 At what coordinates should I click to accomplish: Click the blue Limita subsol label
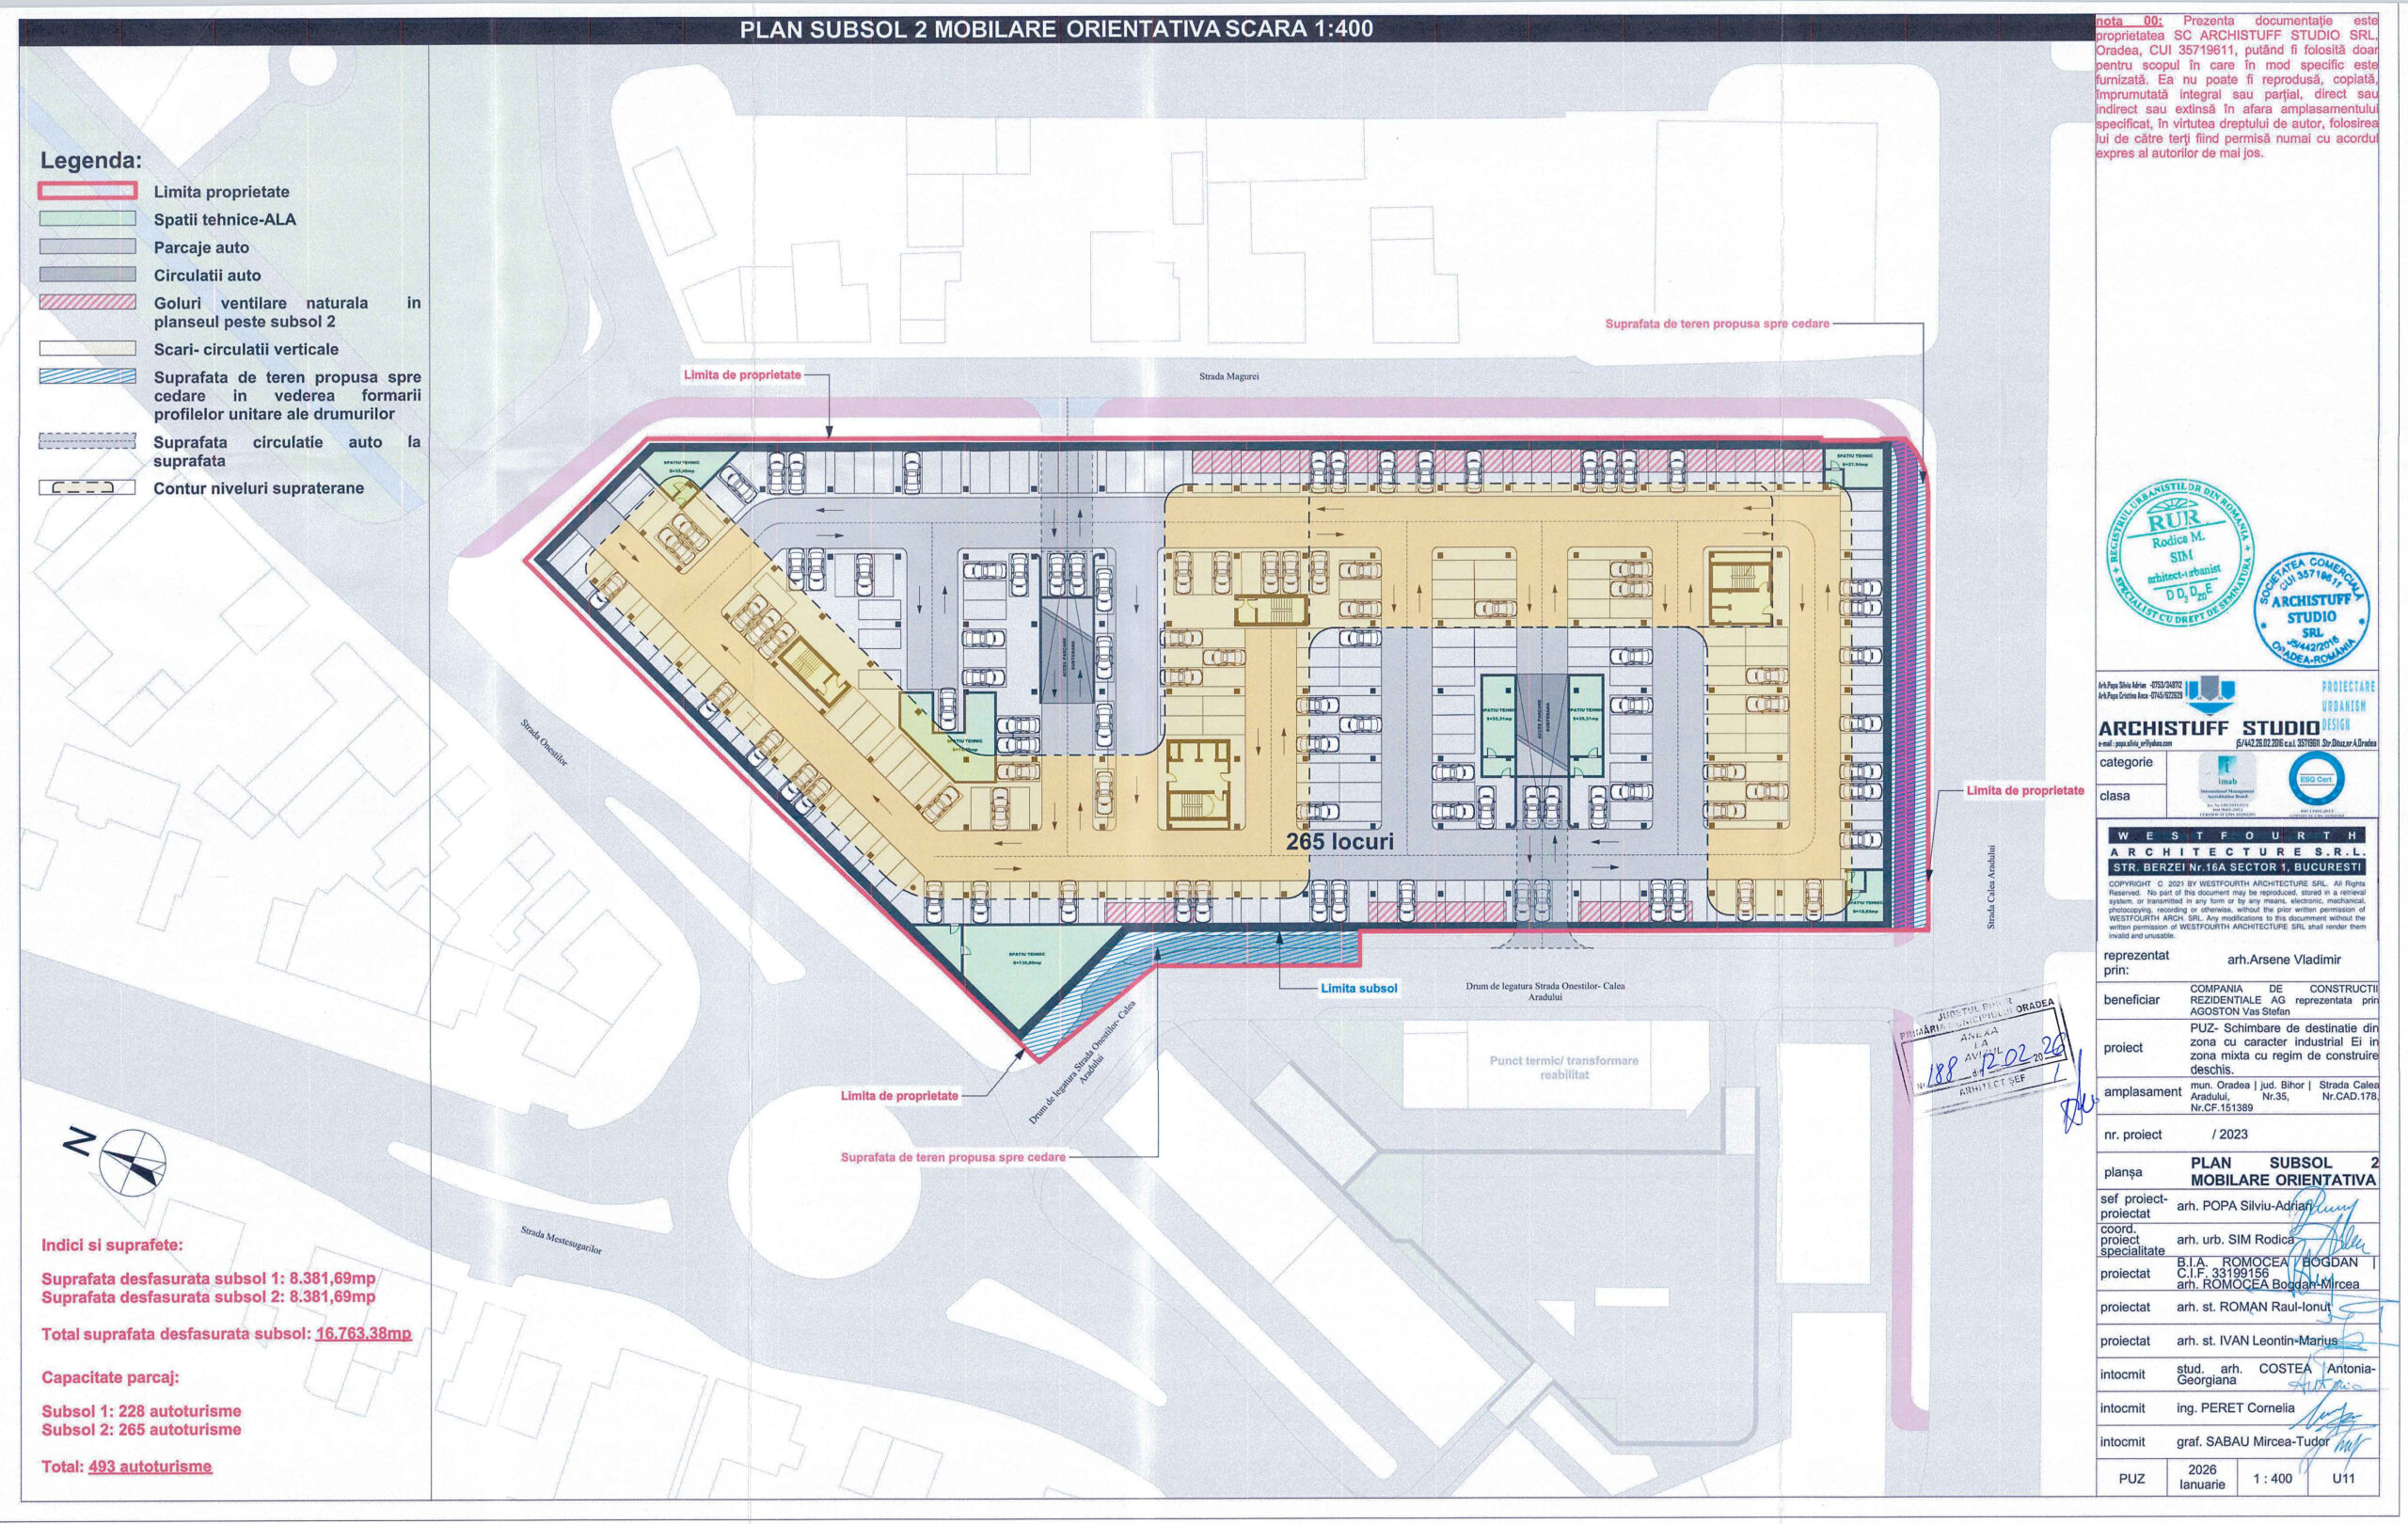coord(1358,988)
